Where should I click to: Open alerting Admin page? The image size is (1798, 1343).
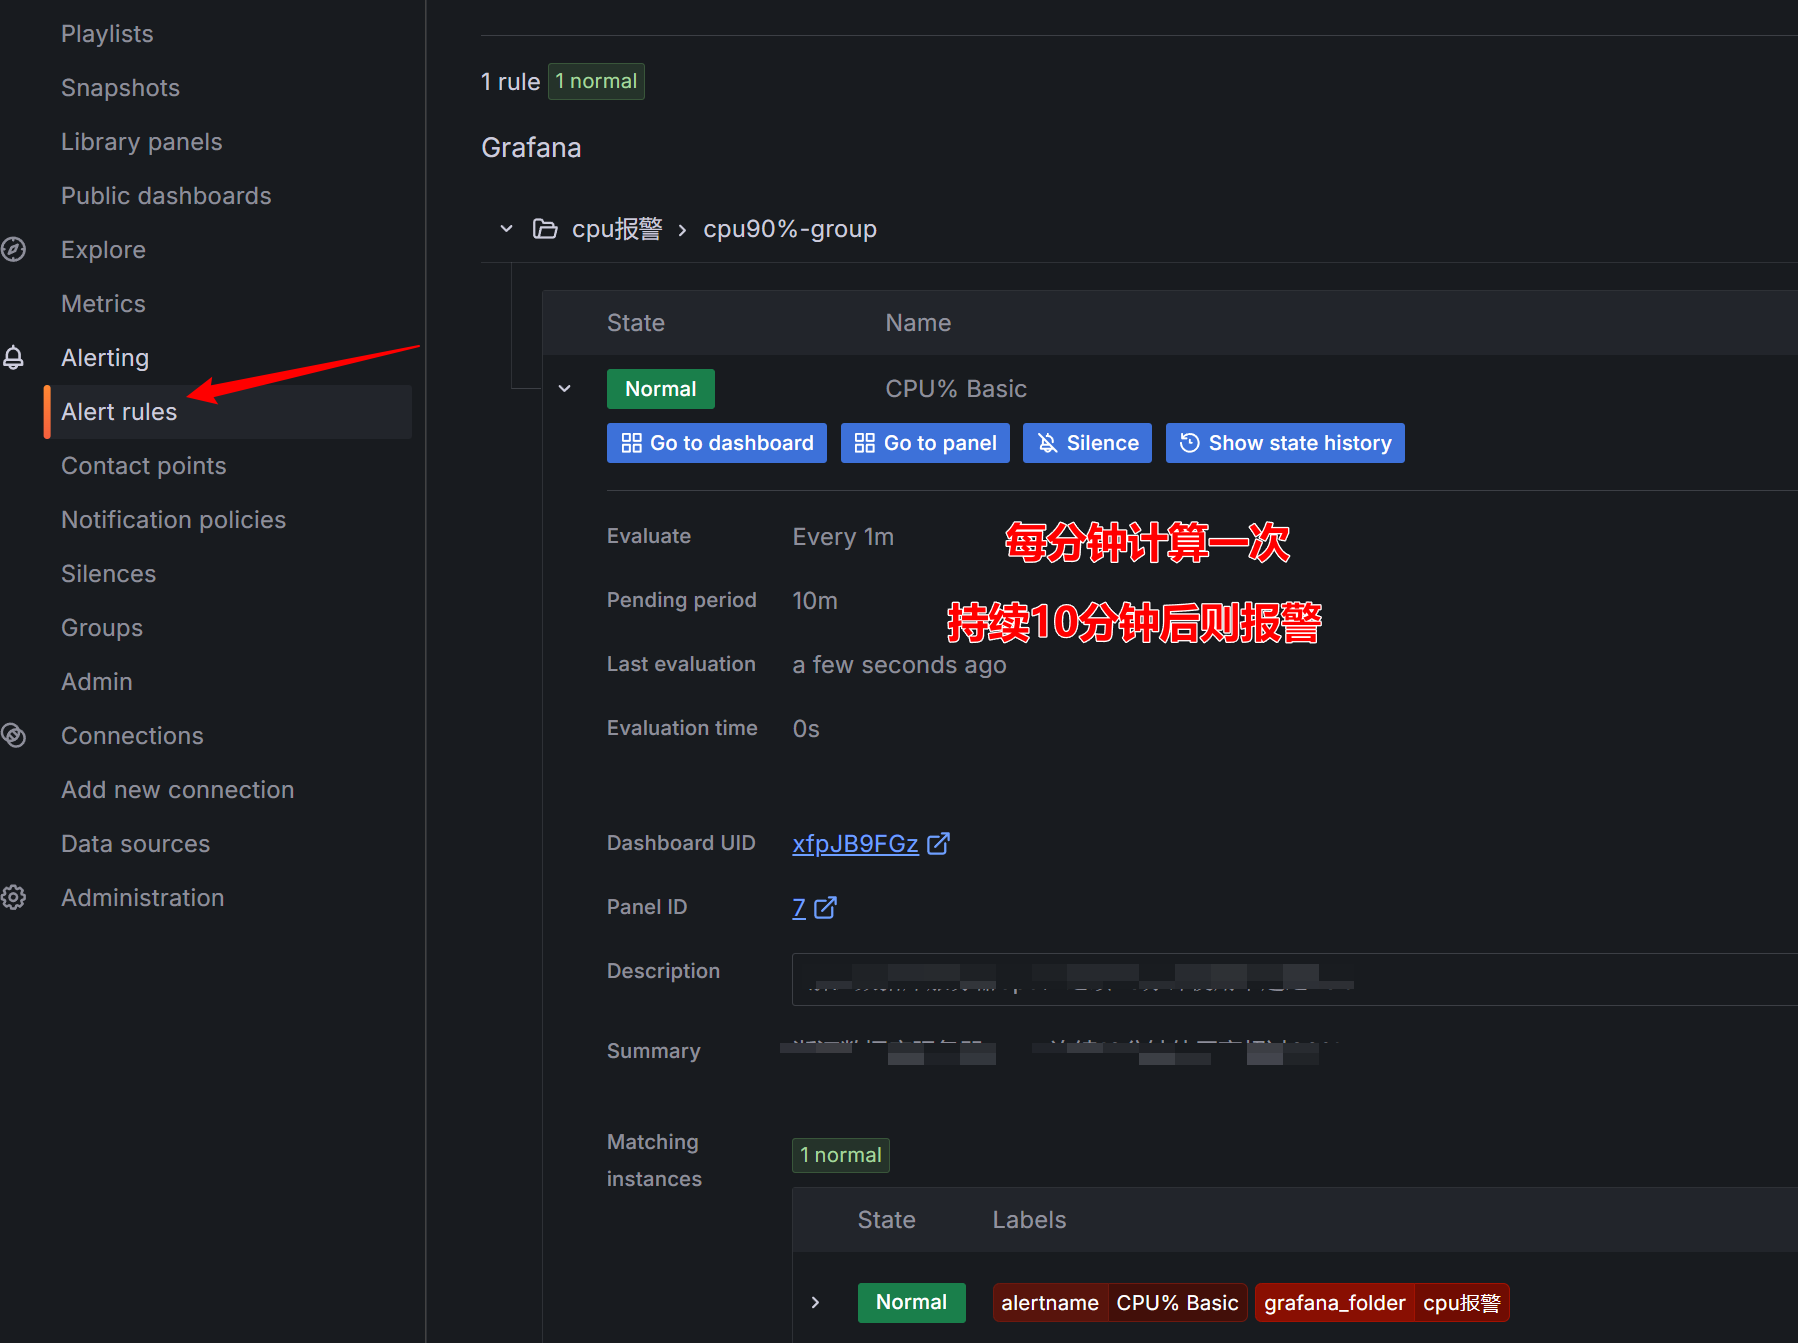click(x=96, y=681)
